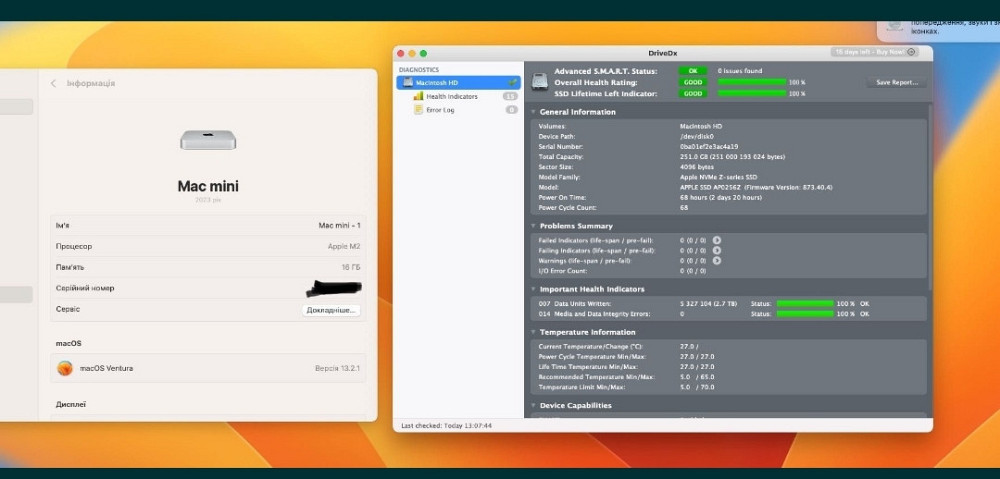Click the Mac mini - 1 name field
This screenshot has height=479, width=1000.
pos(339,226)
